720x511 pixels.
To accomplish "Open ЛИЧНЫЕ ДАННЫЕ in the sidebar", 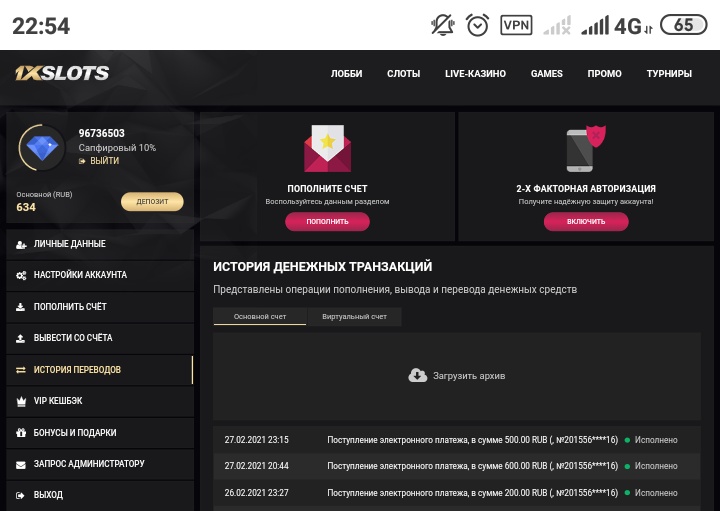I will pyautogui.click(x=100, y=244).
